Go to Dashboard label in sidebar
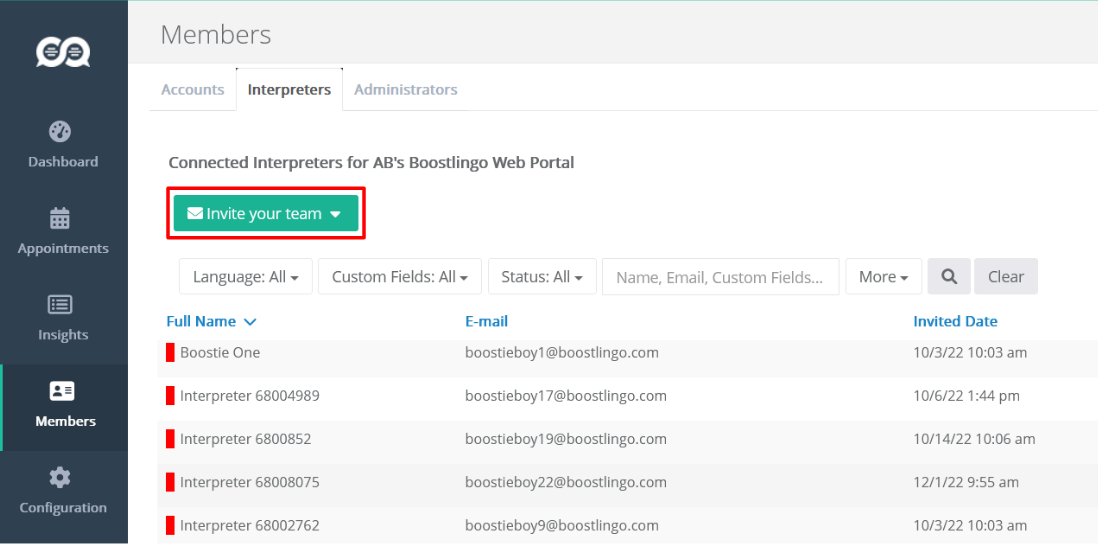 [63, 162]
